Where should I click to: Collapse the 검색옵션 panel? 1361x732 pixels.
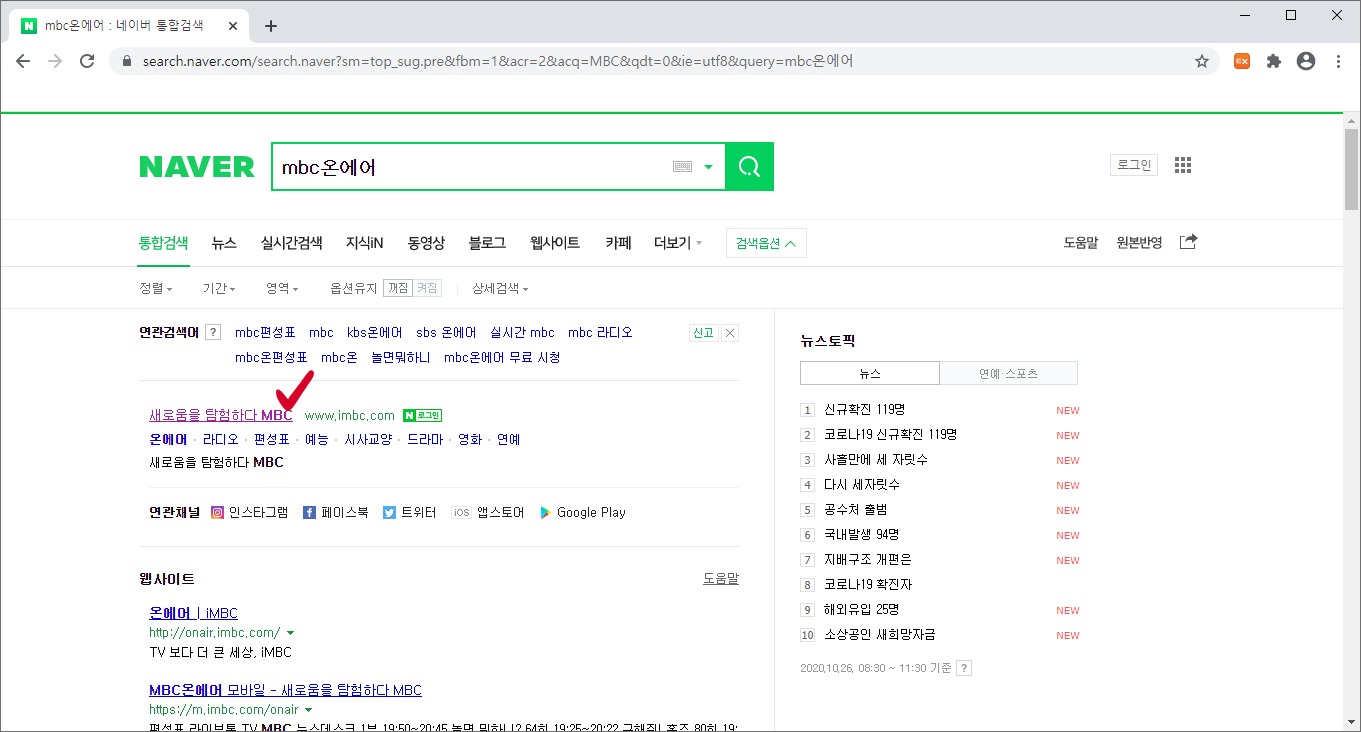pos(766,243)
